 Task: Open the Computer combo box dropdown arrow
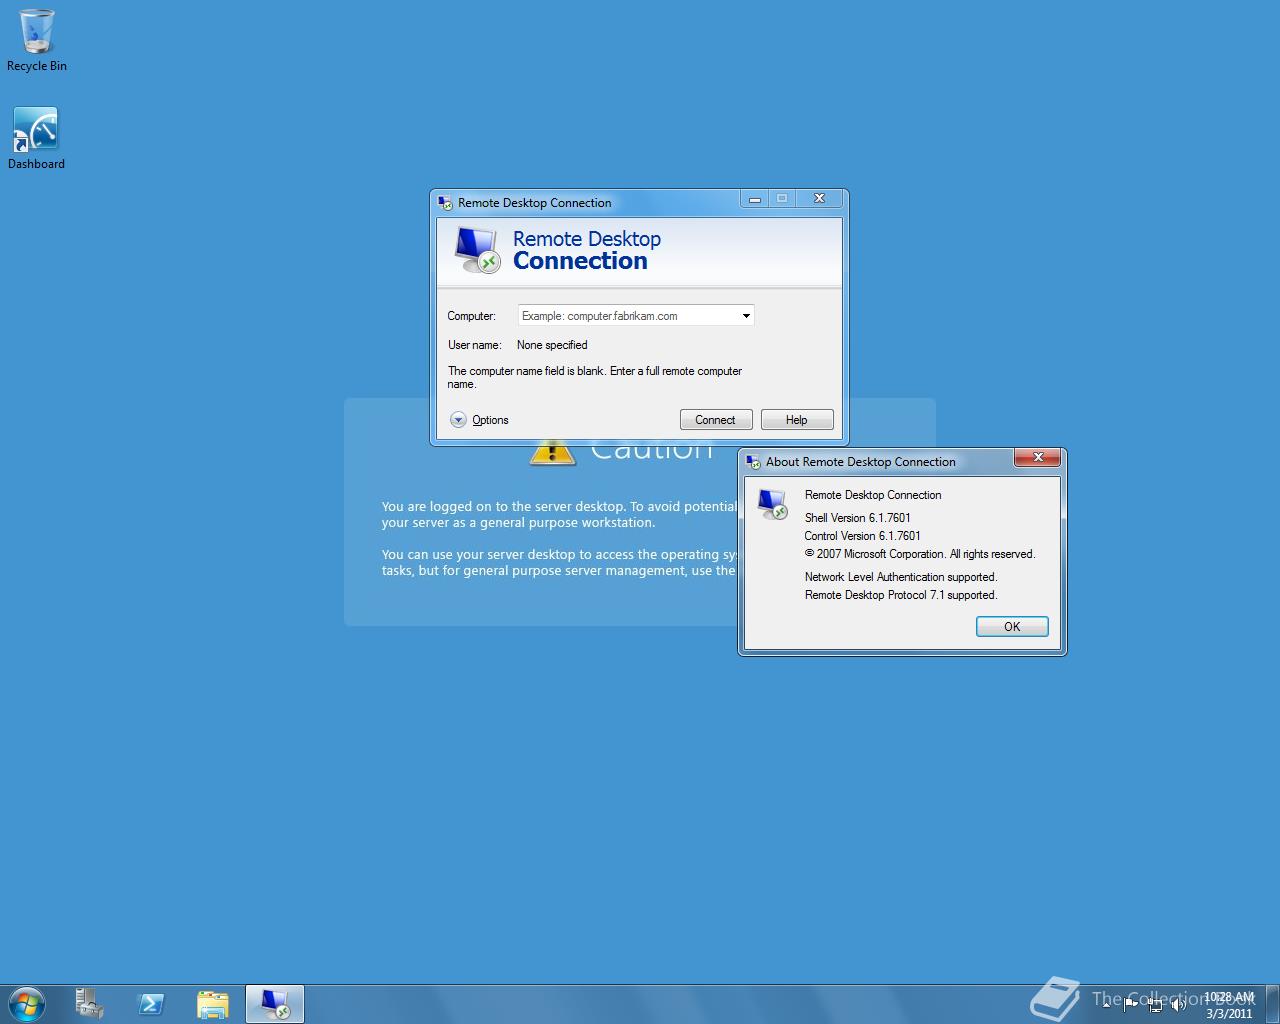(746, 316)
